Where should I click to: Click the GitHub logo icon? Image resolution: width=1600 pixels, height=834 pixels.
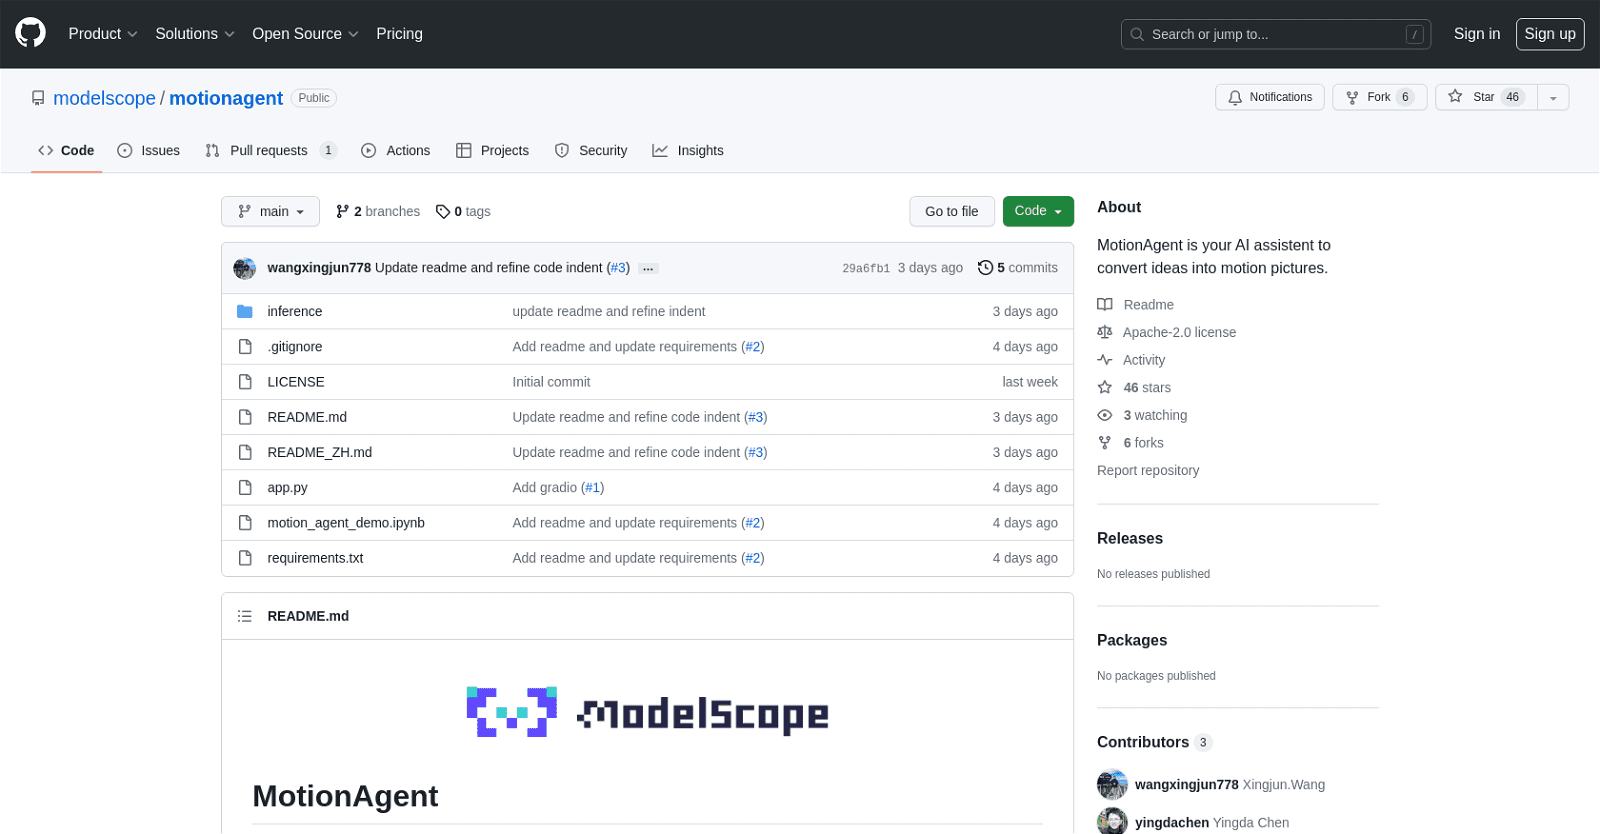coord(31,33)
